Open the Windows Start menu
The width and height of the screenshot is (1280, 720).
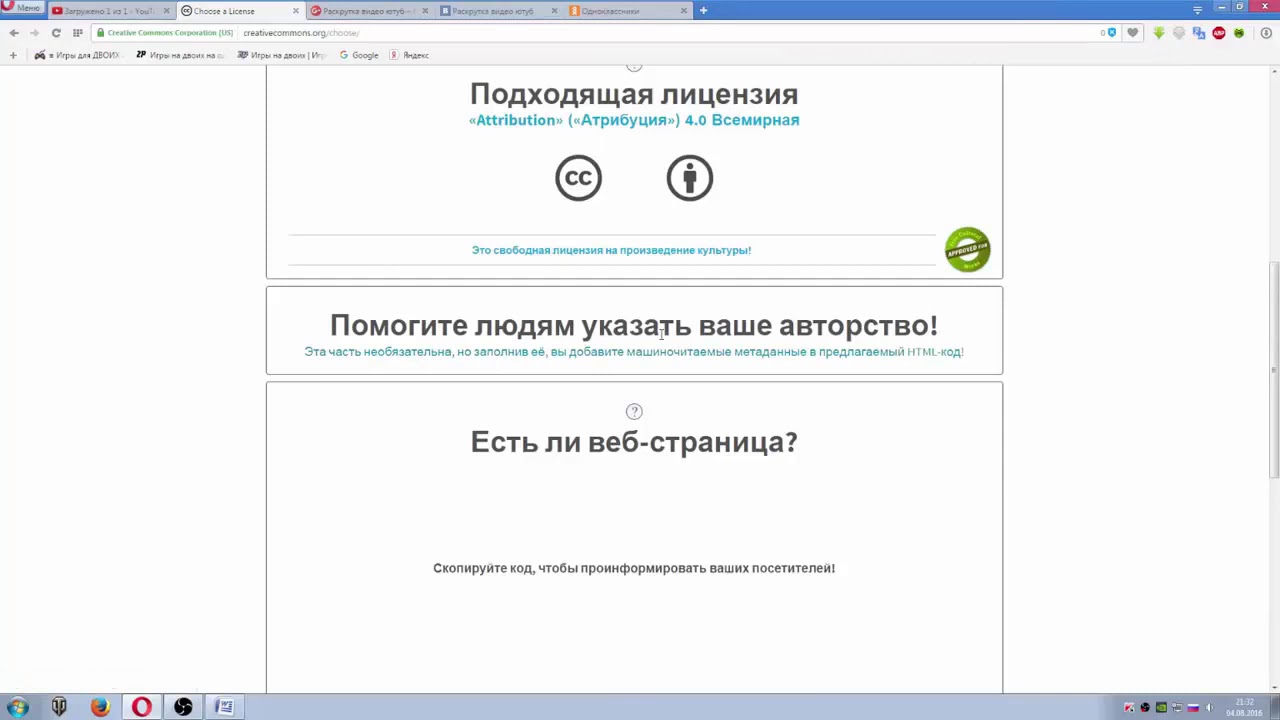[18, 707]
